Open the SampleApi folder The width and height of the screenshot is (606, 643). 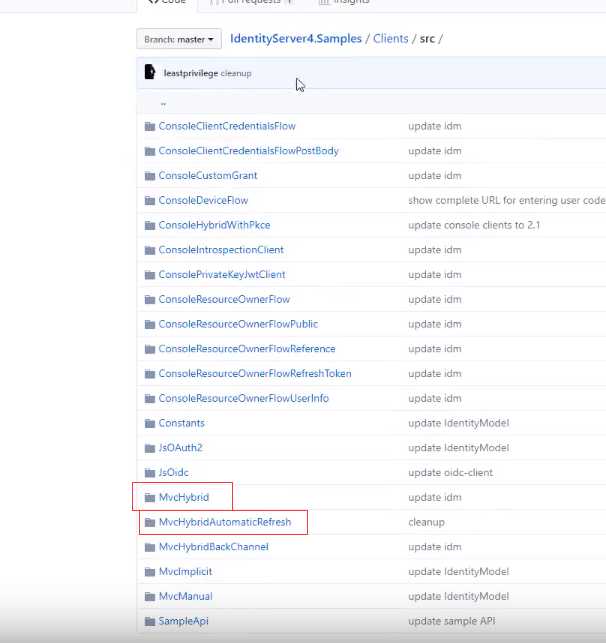pos(183,621)
